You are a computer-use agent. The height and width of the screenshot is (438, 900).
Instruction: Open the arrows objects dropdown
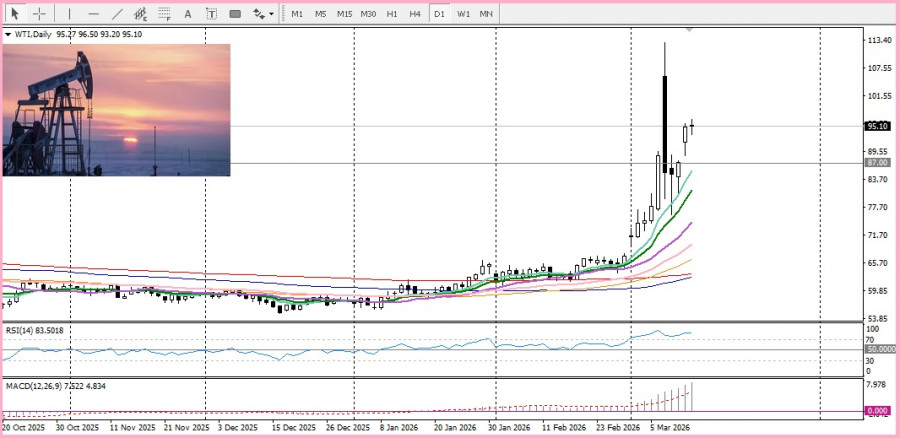(x=263, y=14)
